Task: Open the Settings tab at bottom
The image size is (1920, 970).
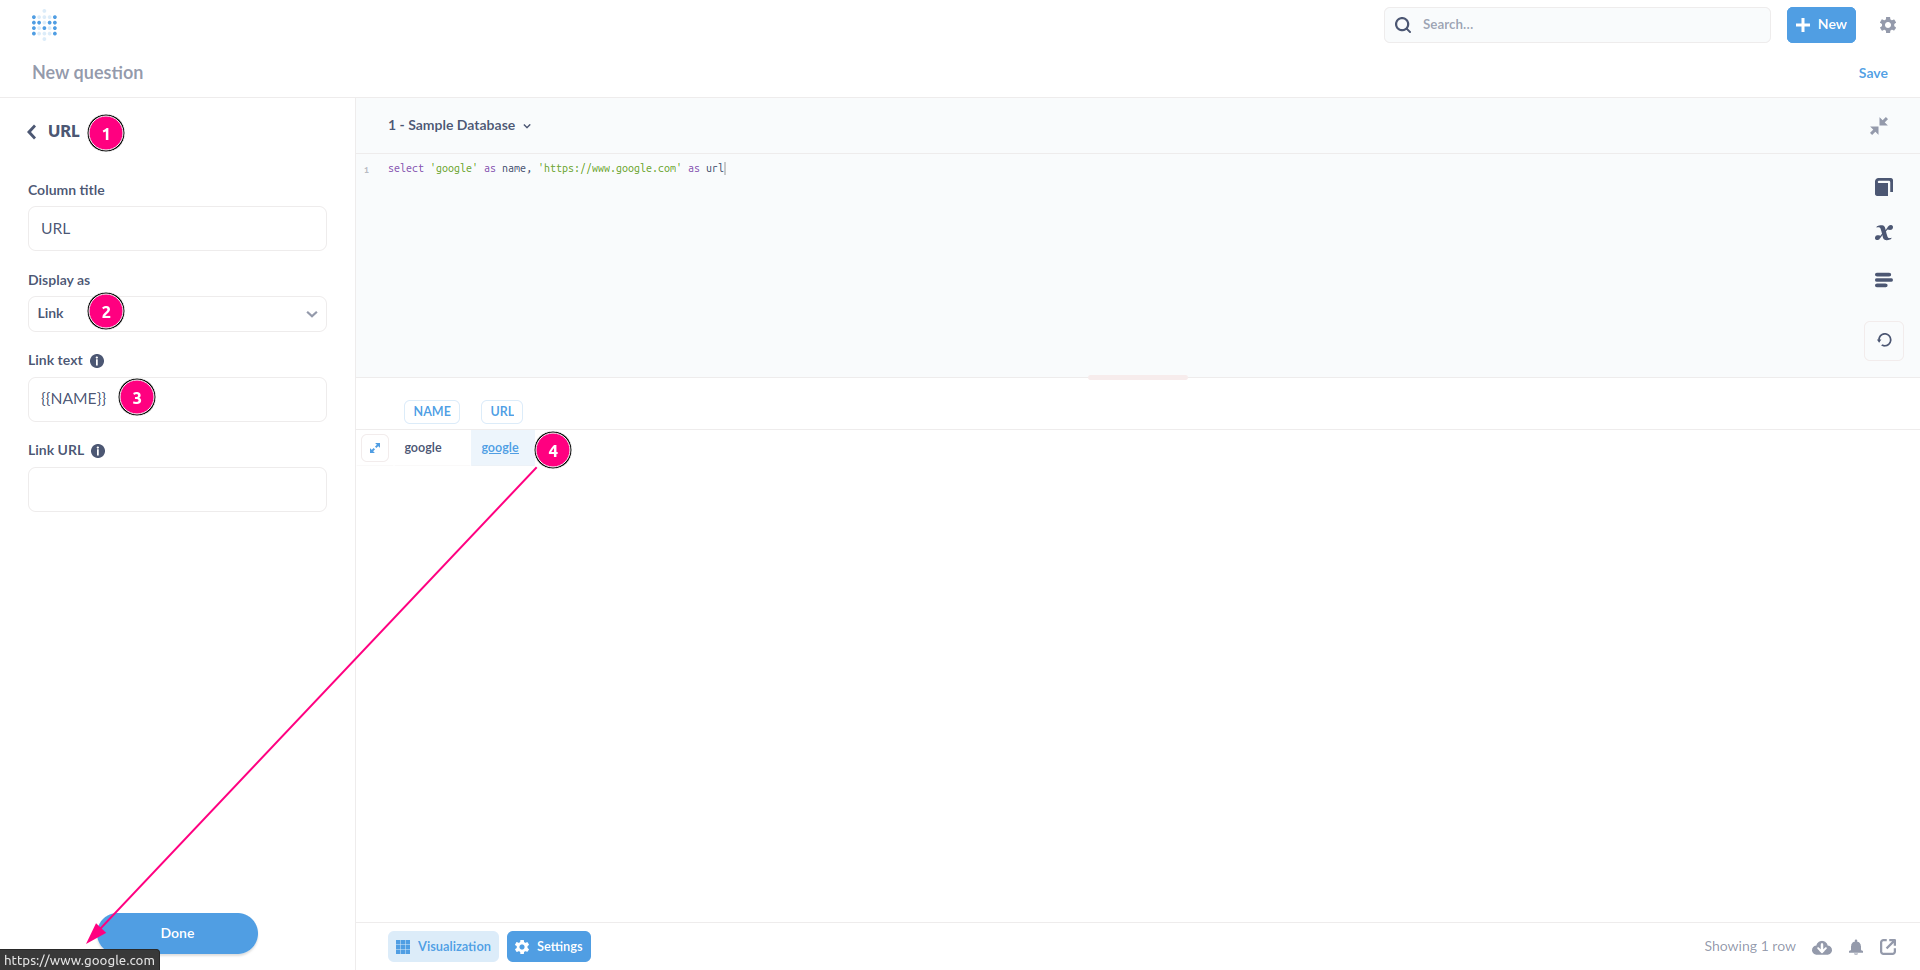Action: click(x=548, y=946)
